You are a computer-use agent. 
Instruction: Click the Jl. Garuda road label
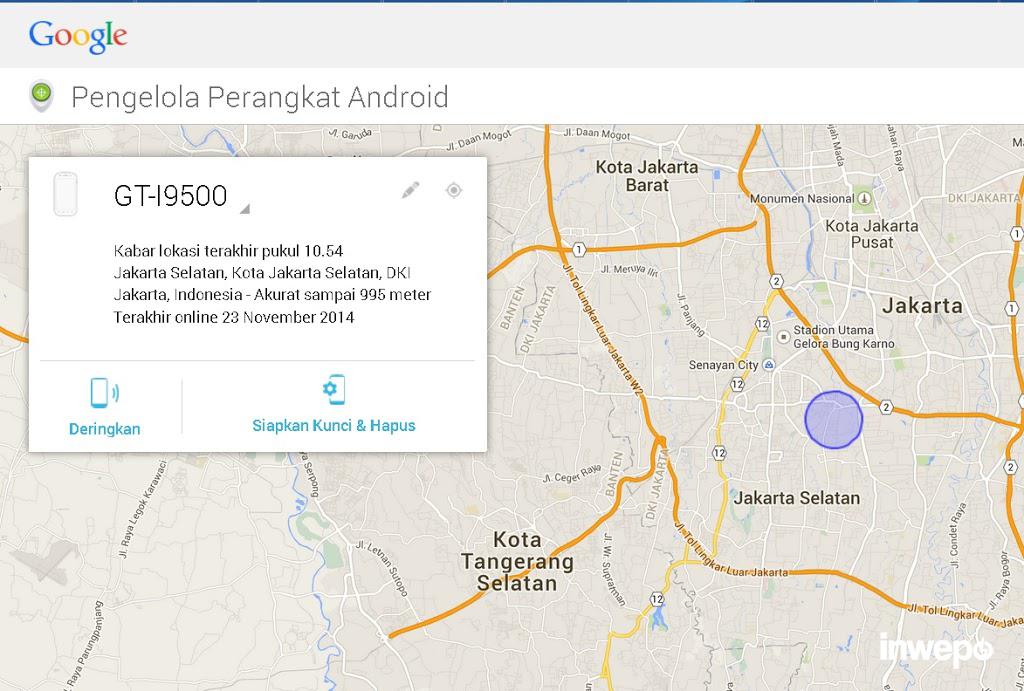(350, 134)
